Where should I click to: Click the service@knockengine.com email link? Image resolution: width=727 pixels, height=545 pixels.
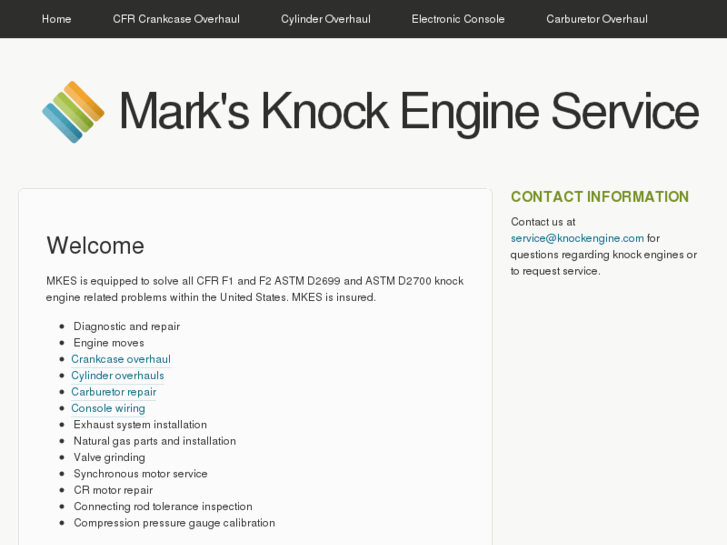(x=577, y=238)
